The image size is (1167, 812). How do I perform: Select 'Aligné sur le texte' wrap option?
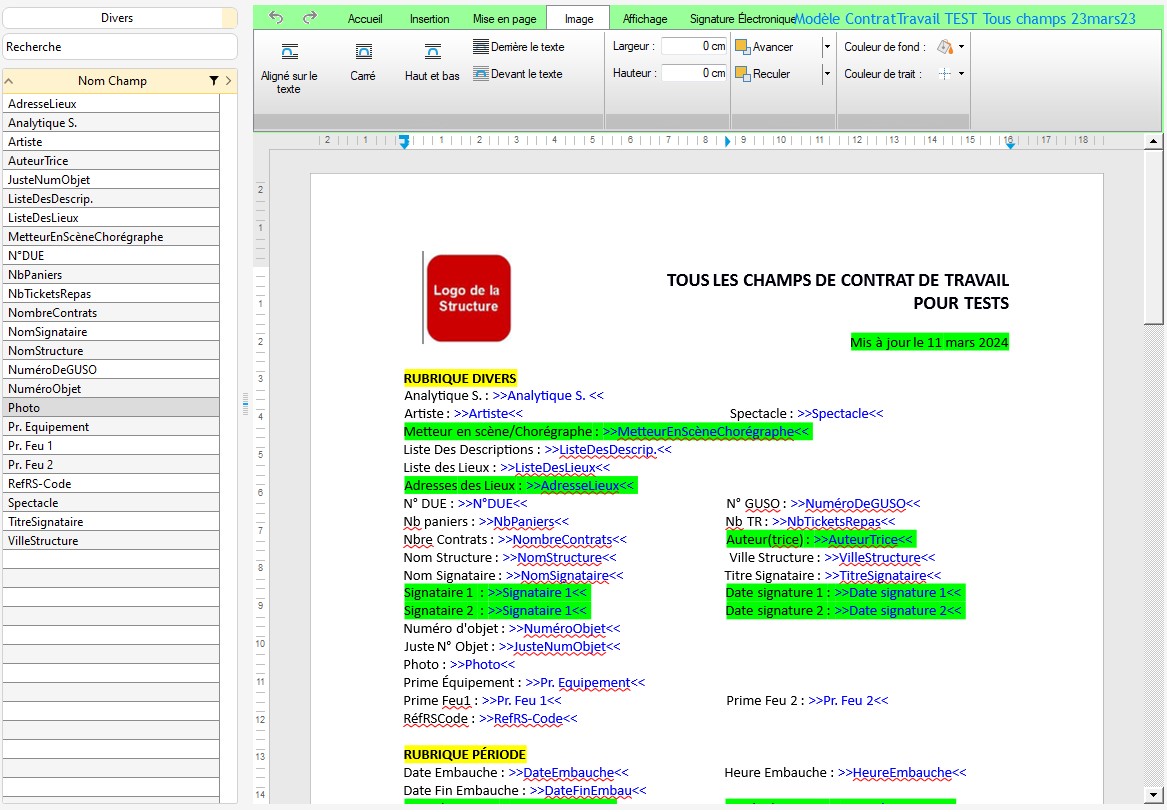click(x=289, y=68)
